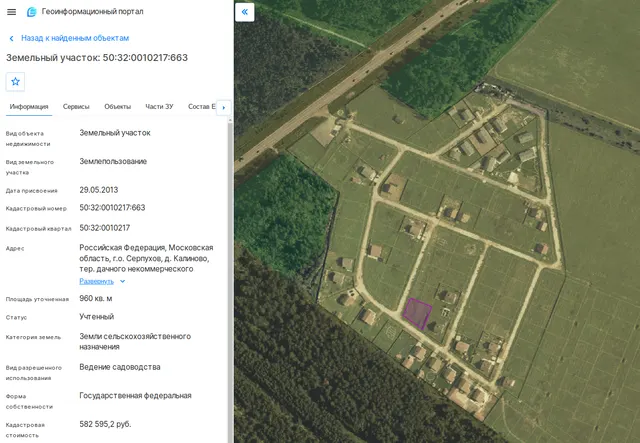This screenshot has height=443, width=640.
Task: Click the geoportal logo icon
Action: click(x=31, y=12)
